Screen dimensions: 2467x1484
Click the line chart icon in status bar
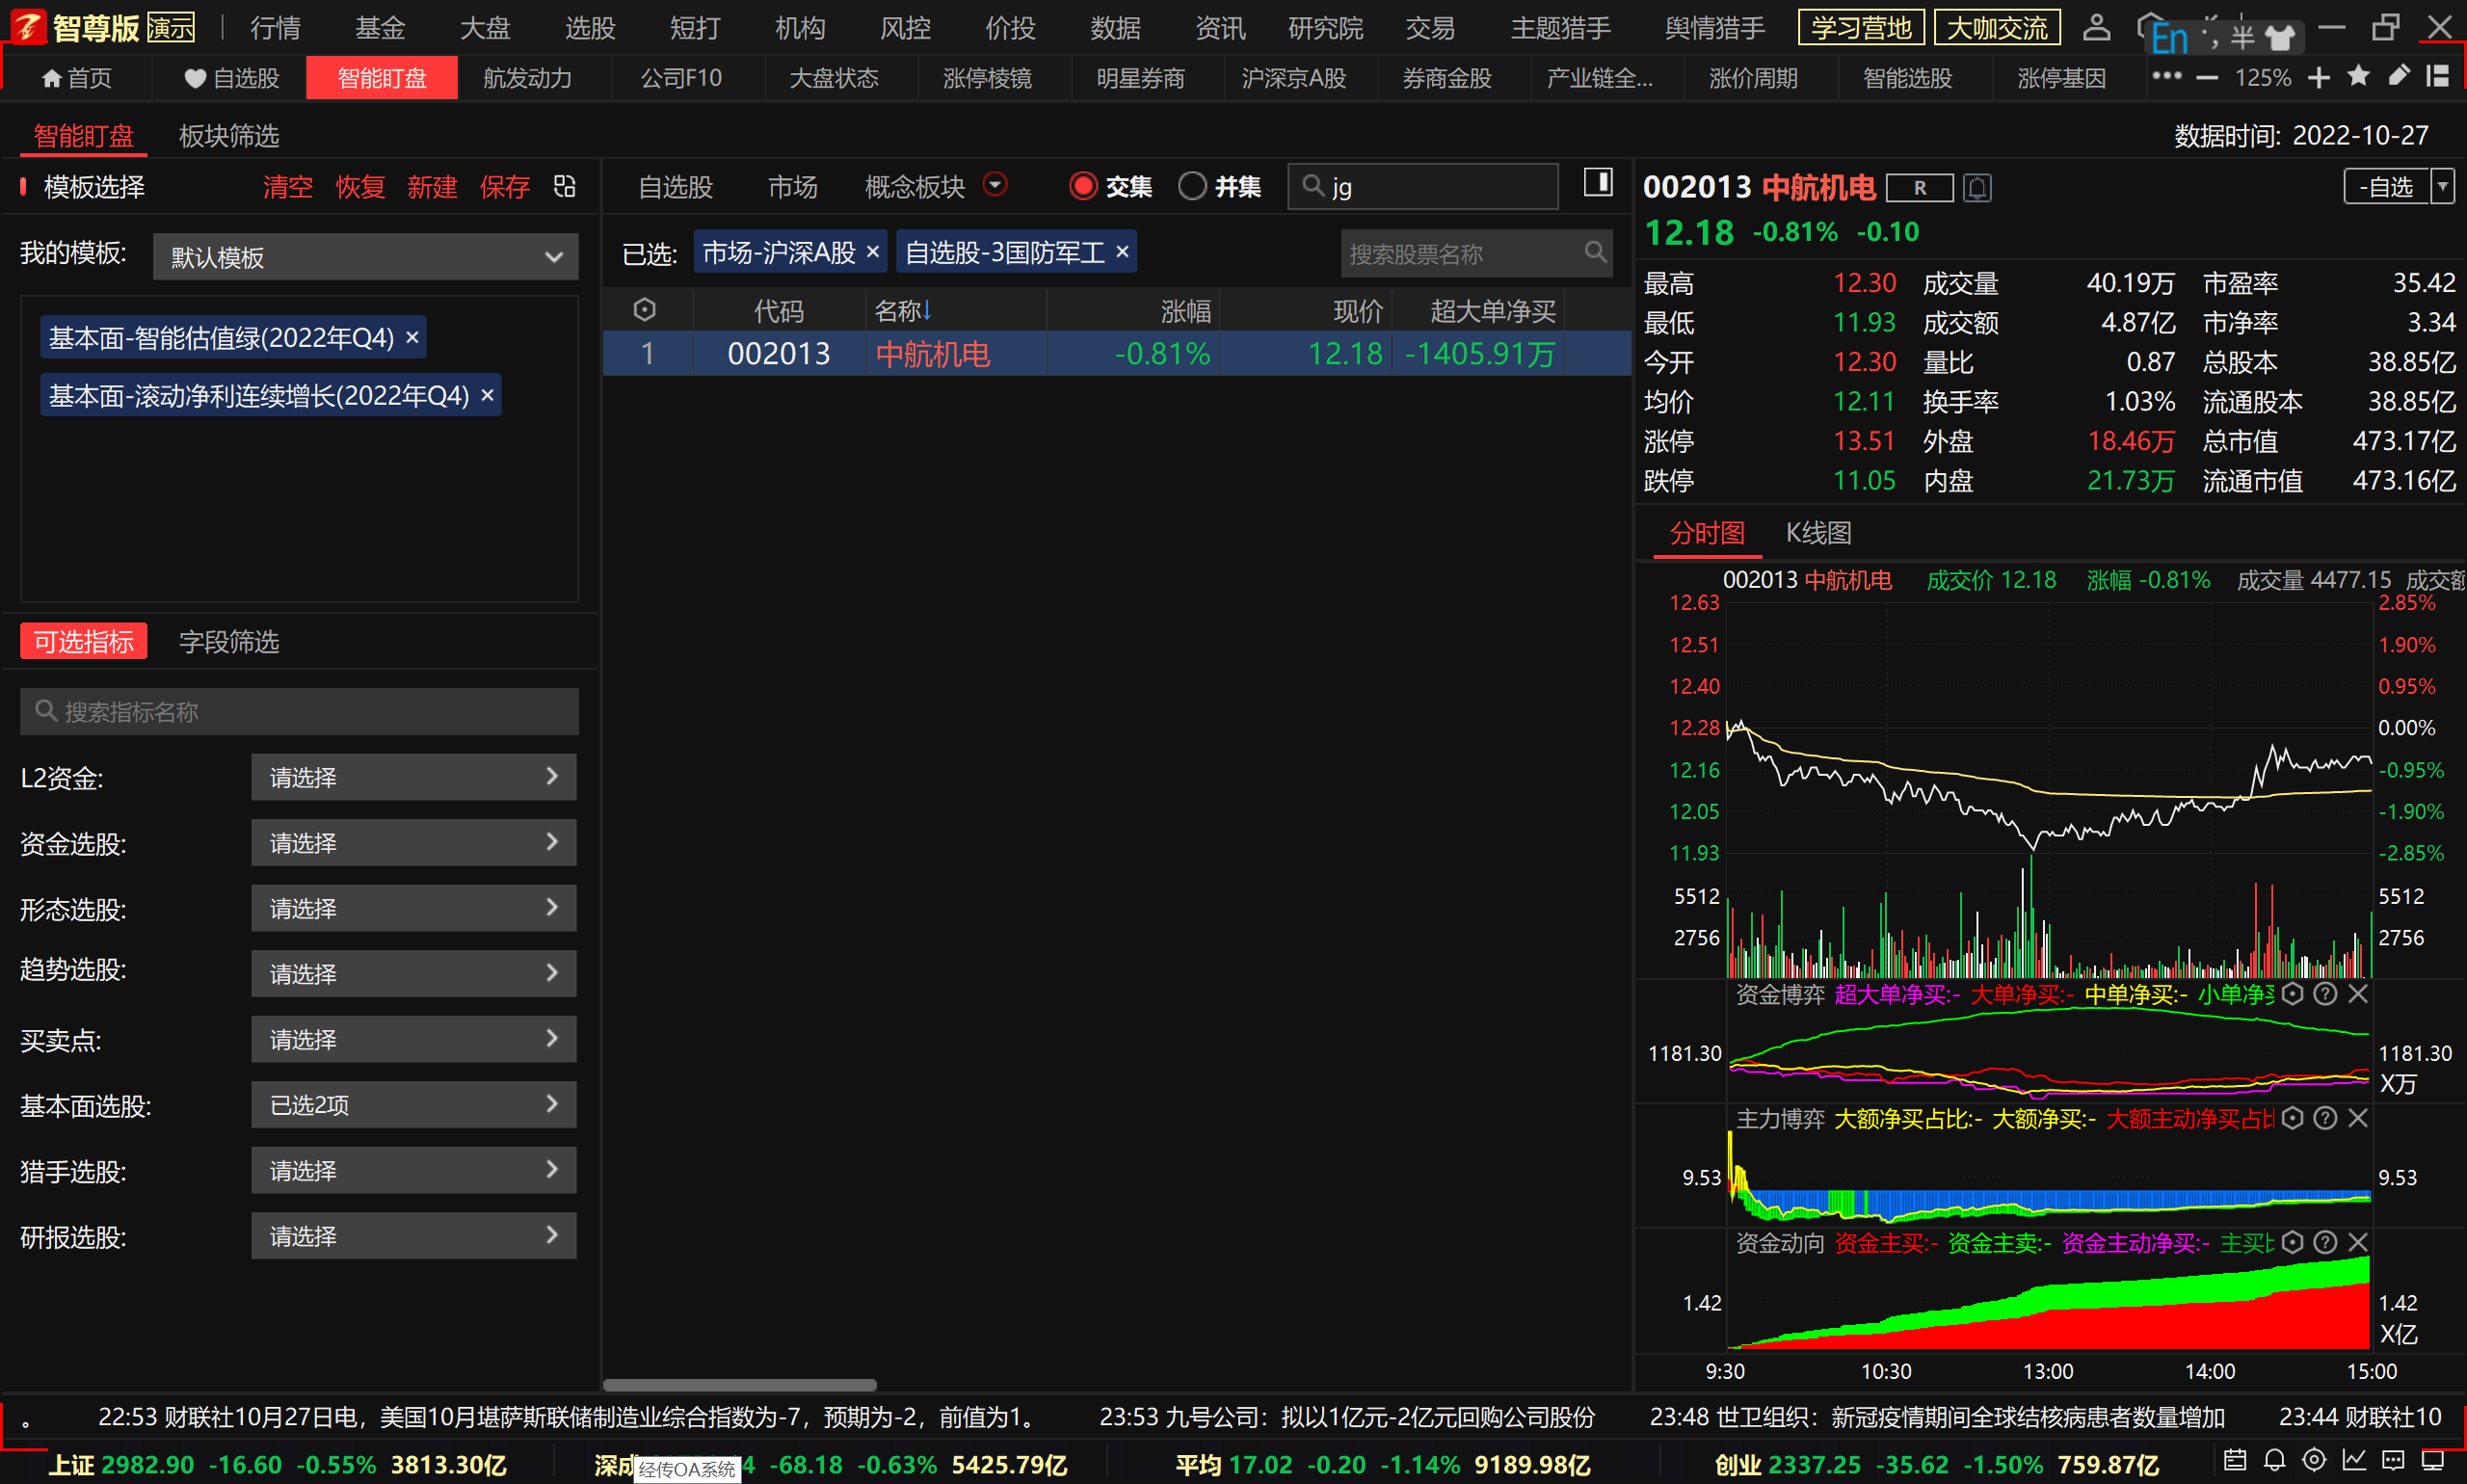click(x=2354, y=1460)
